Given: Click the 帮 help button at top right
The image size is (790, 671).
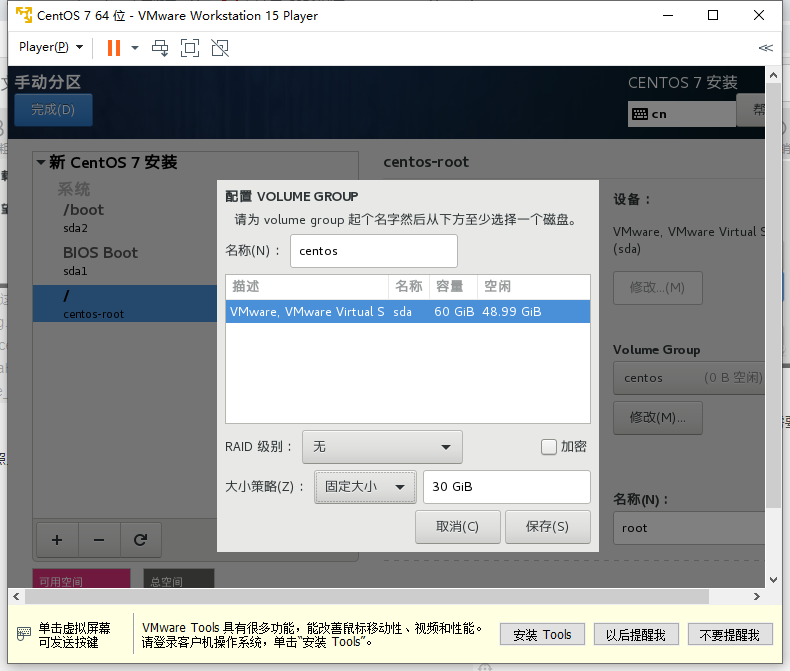Looking at the screenshot, I should (x=751, y=109).
